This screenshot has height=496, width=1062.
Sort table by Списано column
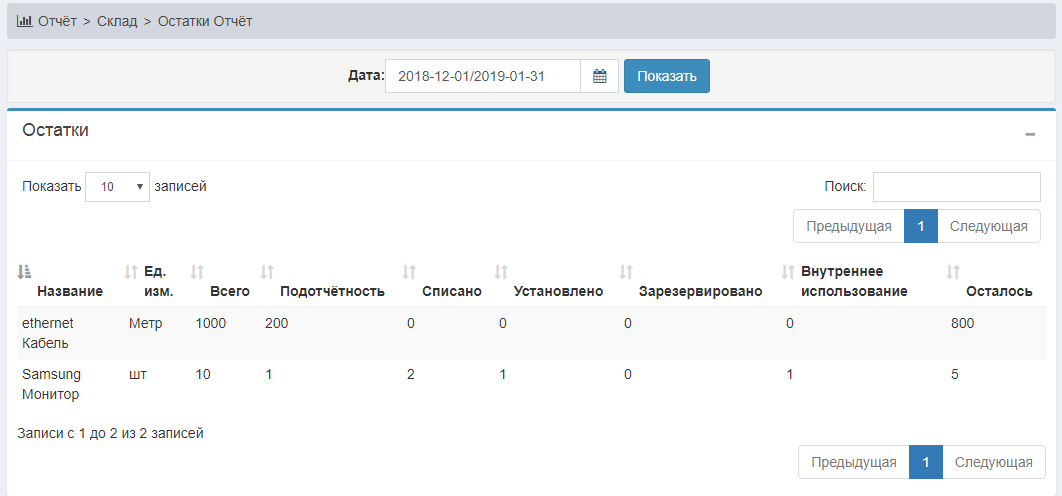[451, 291]
